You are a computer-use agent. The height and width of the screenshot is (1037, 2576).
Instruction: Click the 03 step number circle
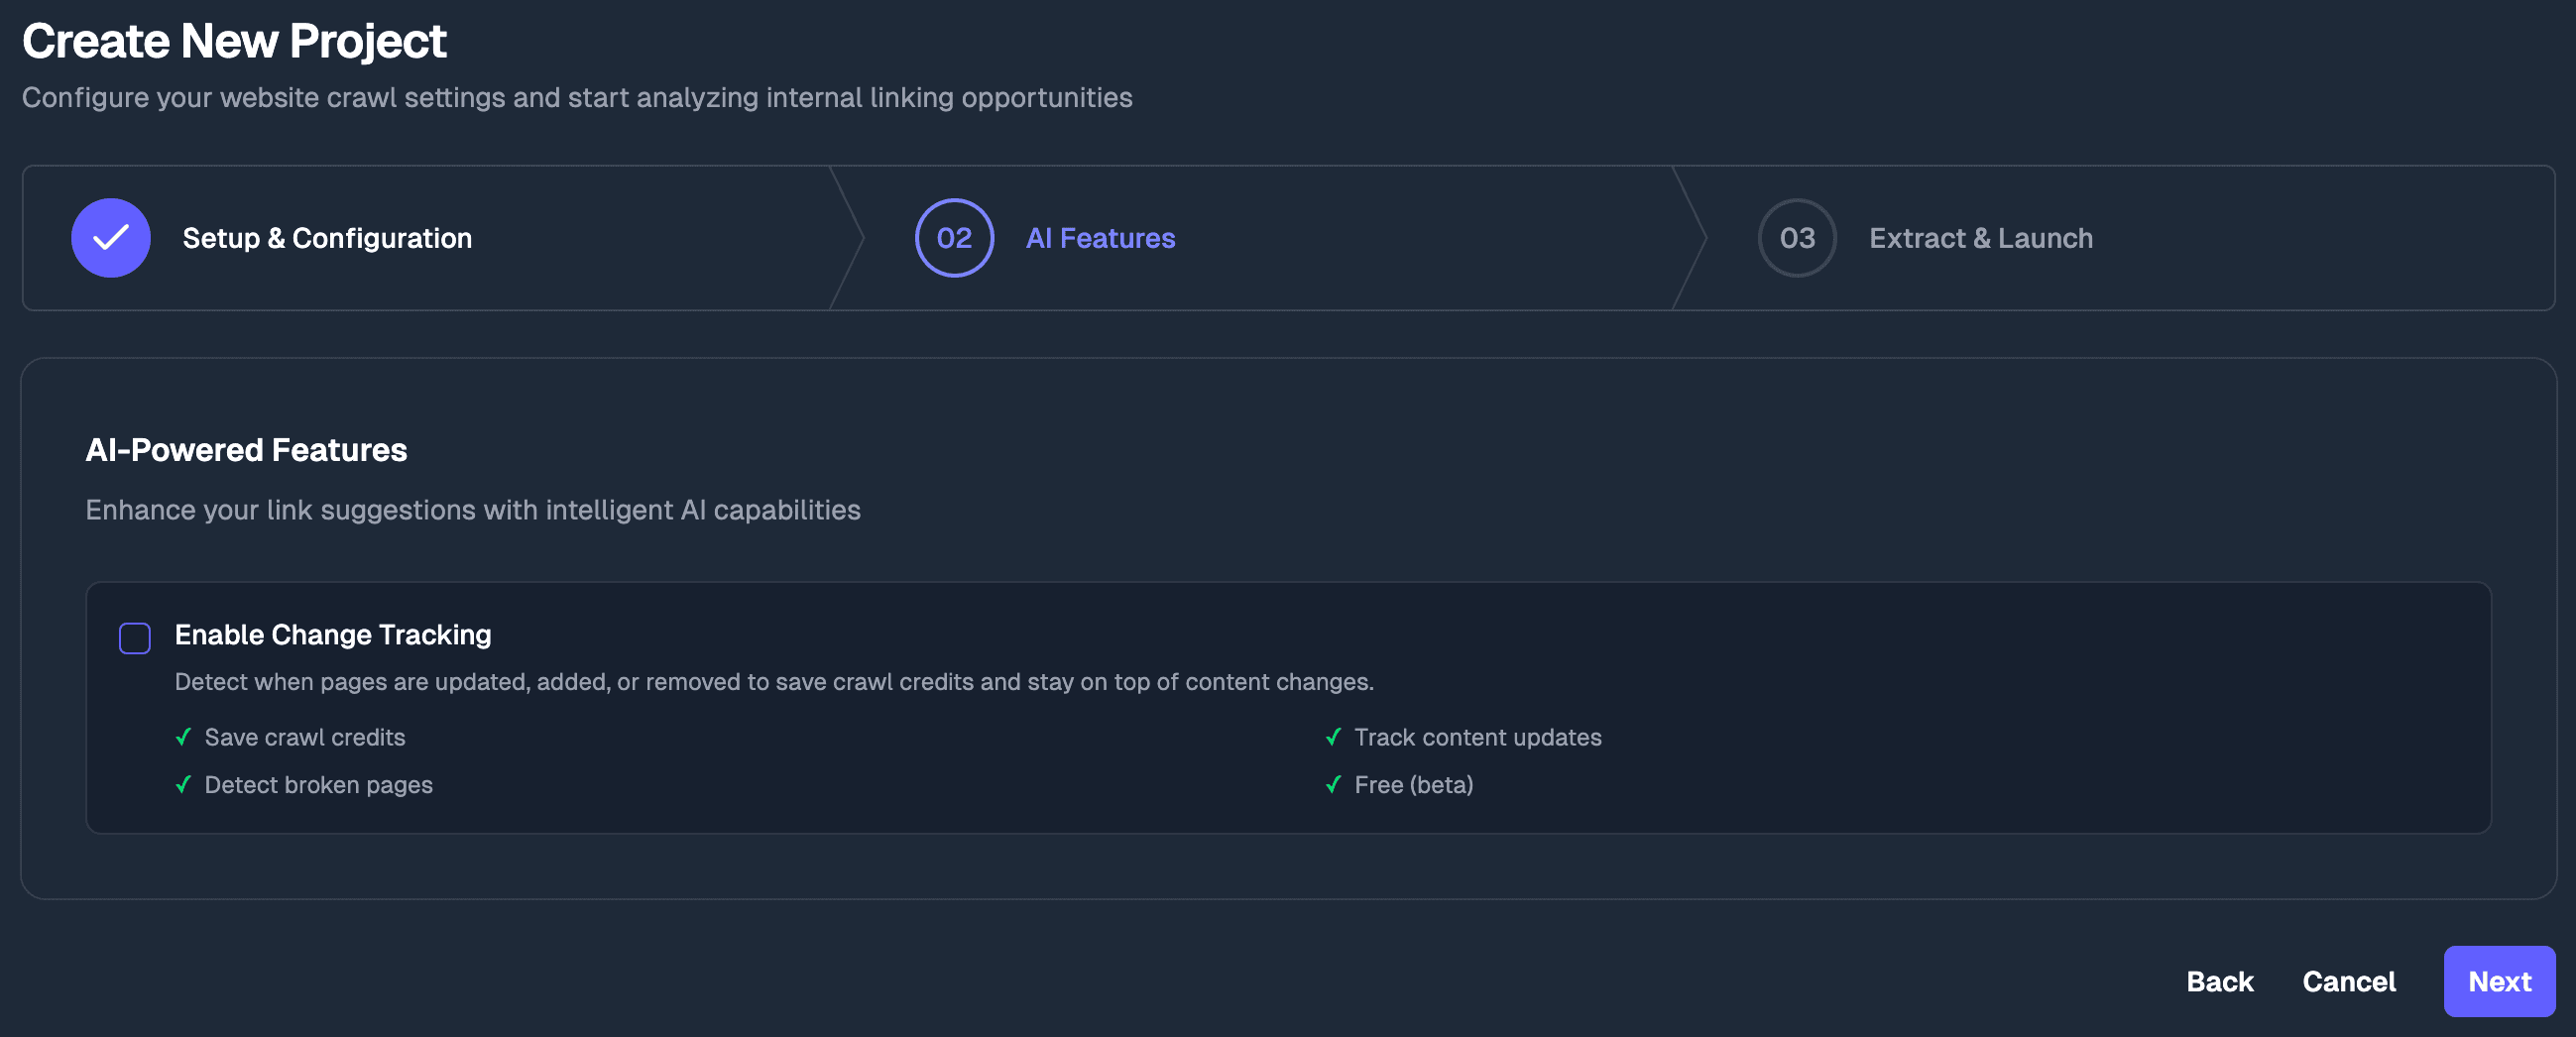click(x=1796, y=238)
